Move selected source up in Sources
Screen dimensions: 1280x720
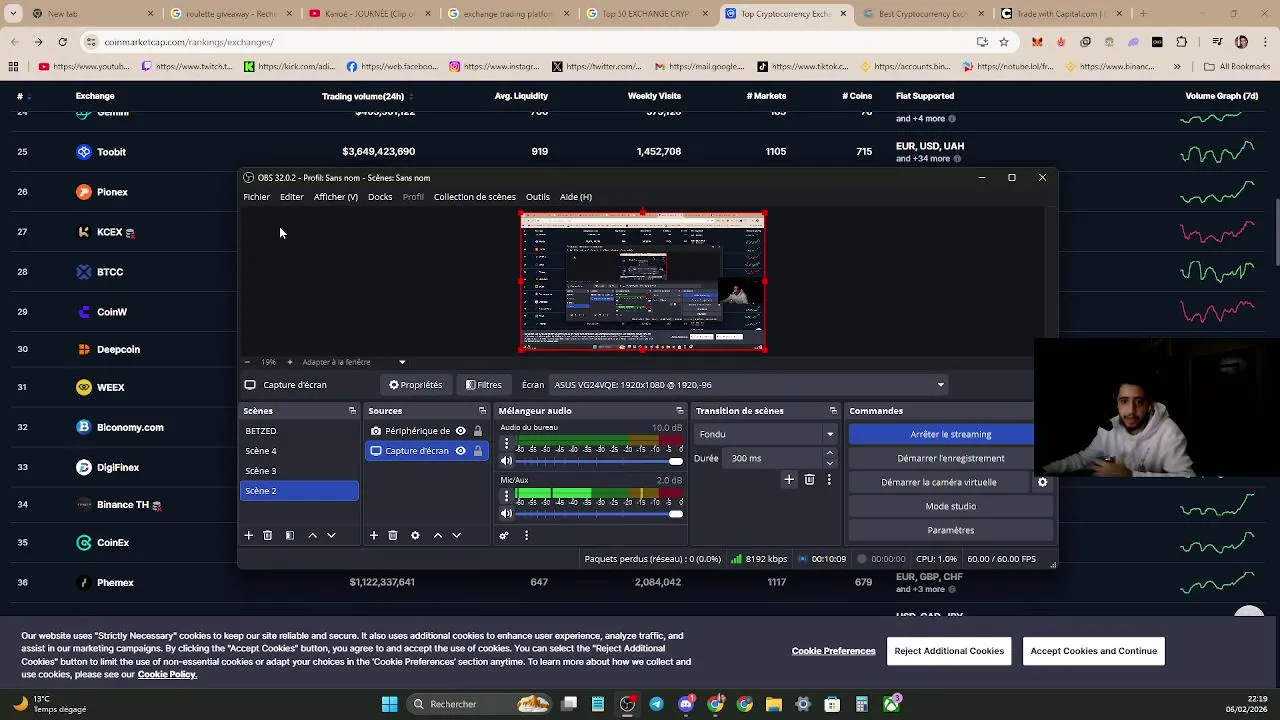click(x=437, y=536)
